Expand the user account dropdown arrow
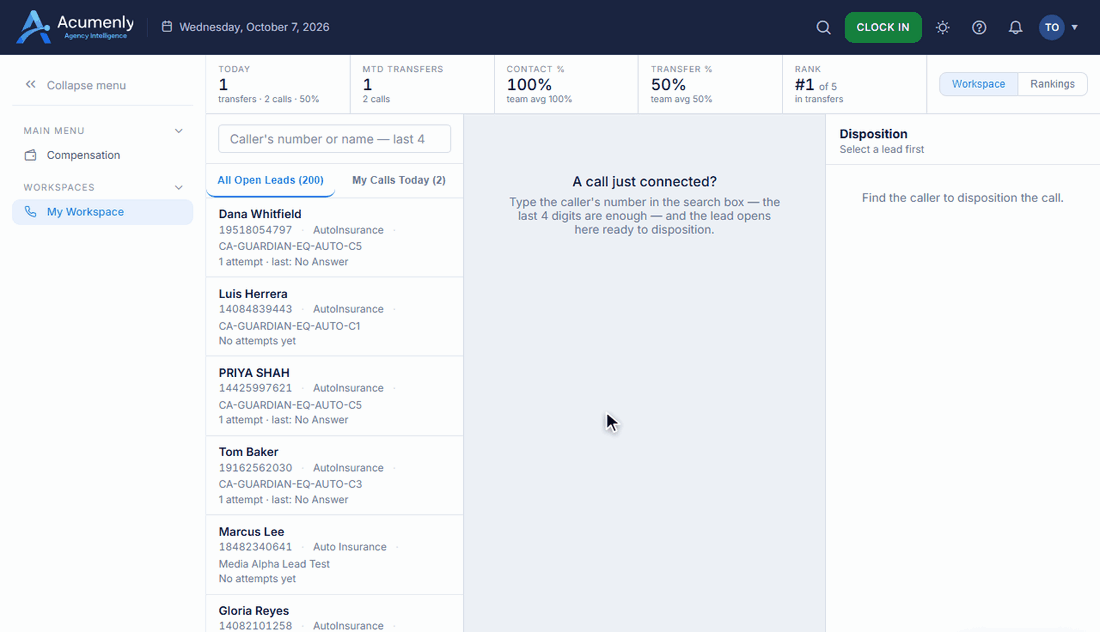1100x632 pixels. tap(1075, 27)
